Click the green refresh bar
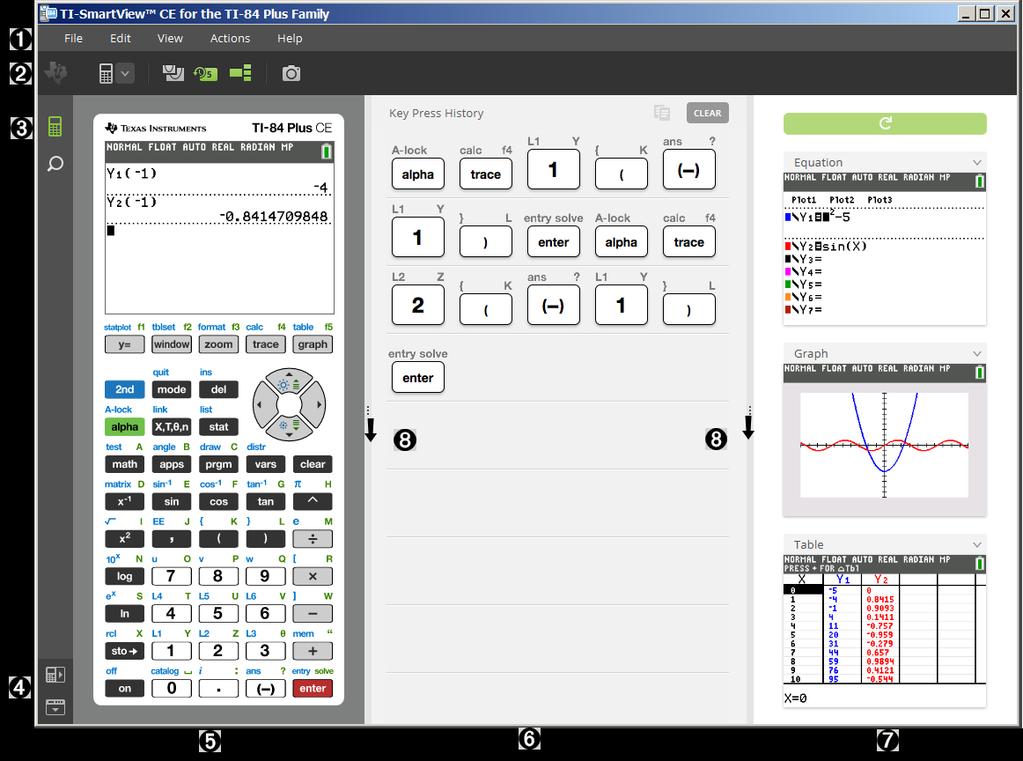Screen dimensions: 1023x761 tap(885, 123)
